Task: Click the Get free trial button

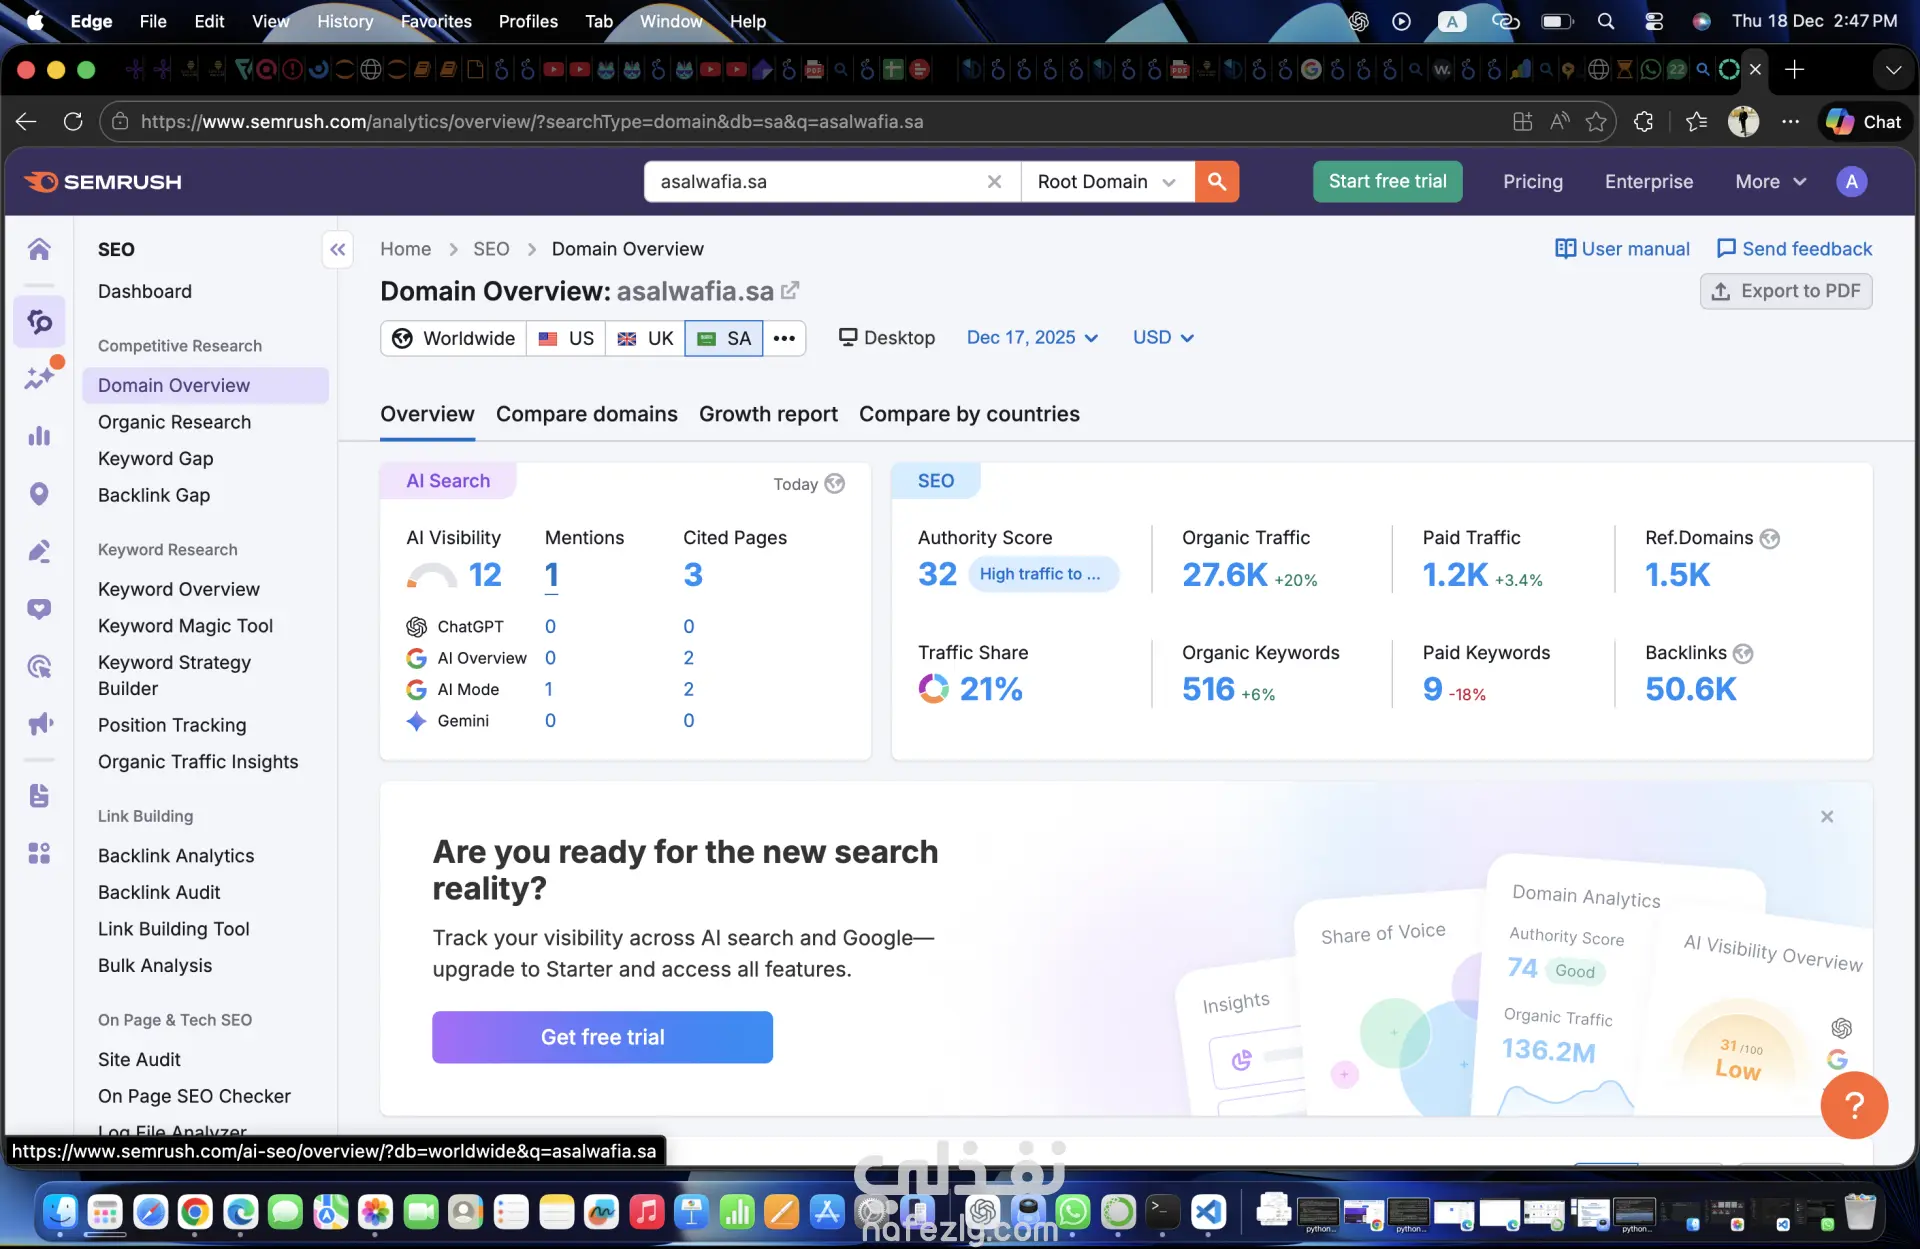Action: [602, 1037]
